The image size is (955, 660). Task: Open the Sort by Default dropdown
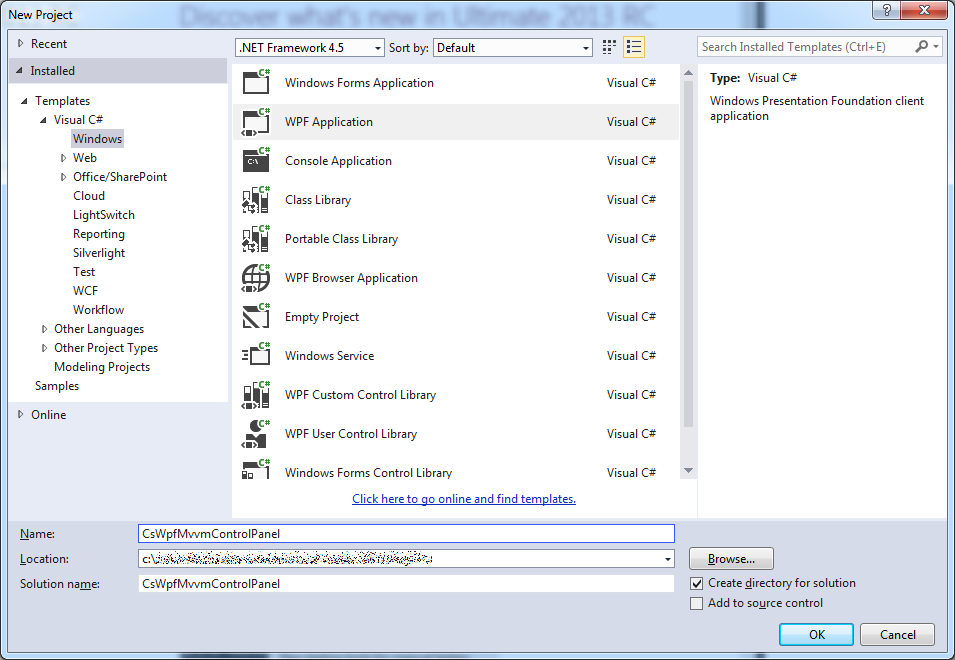[513, 47]
